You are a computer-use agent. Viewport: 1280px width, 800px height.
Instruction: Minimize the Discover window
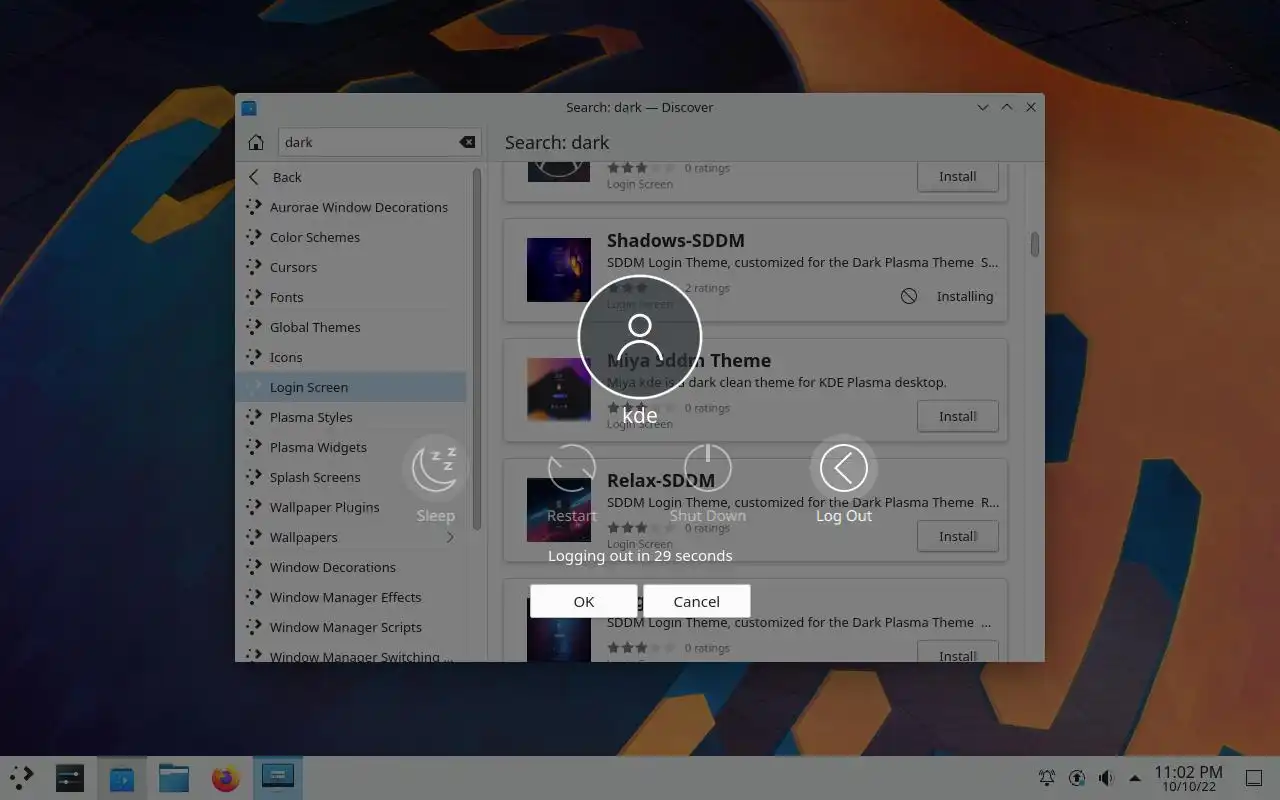983,107
